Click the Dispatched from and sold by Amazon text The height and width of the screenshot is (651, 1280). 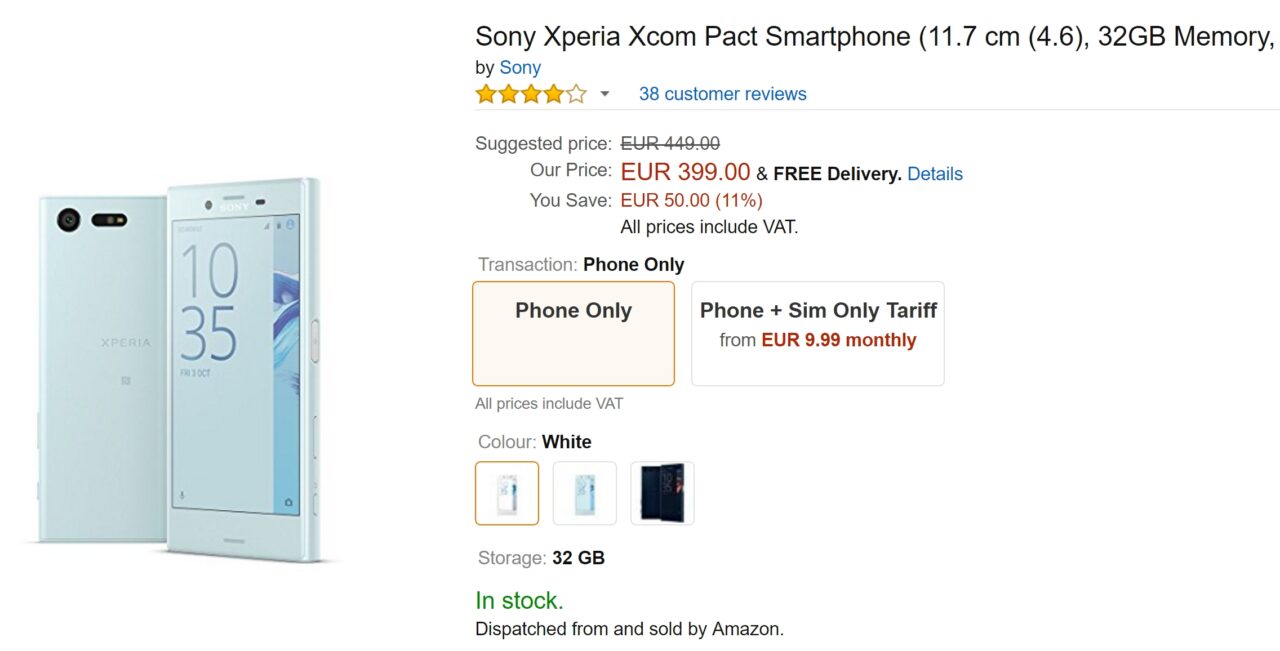tap(629, 629)
